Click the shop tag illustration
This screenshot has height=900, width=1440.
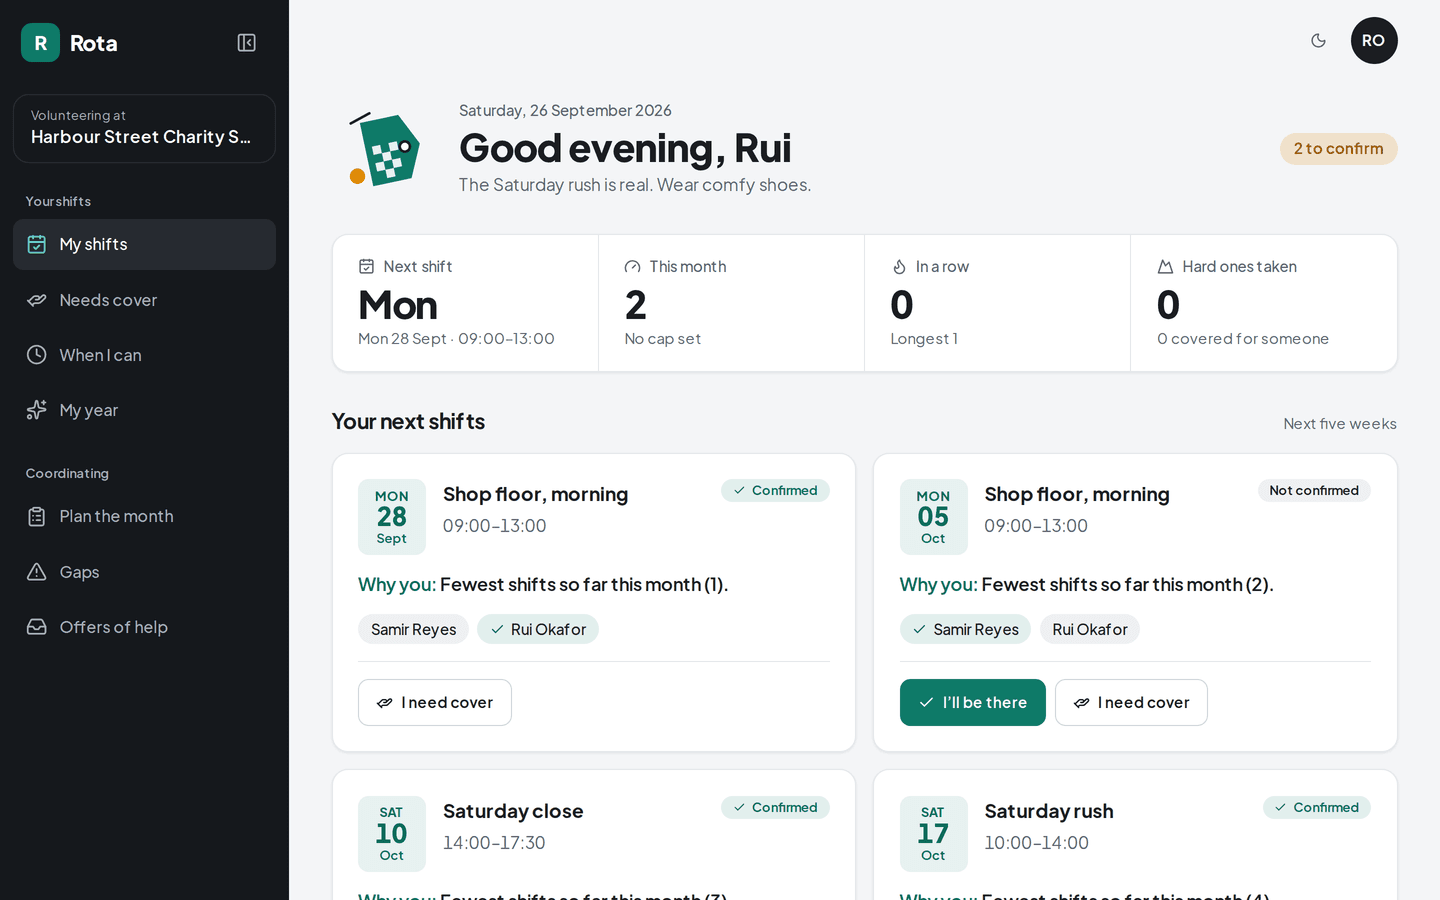(x=384, y=148)
